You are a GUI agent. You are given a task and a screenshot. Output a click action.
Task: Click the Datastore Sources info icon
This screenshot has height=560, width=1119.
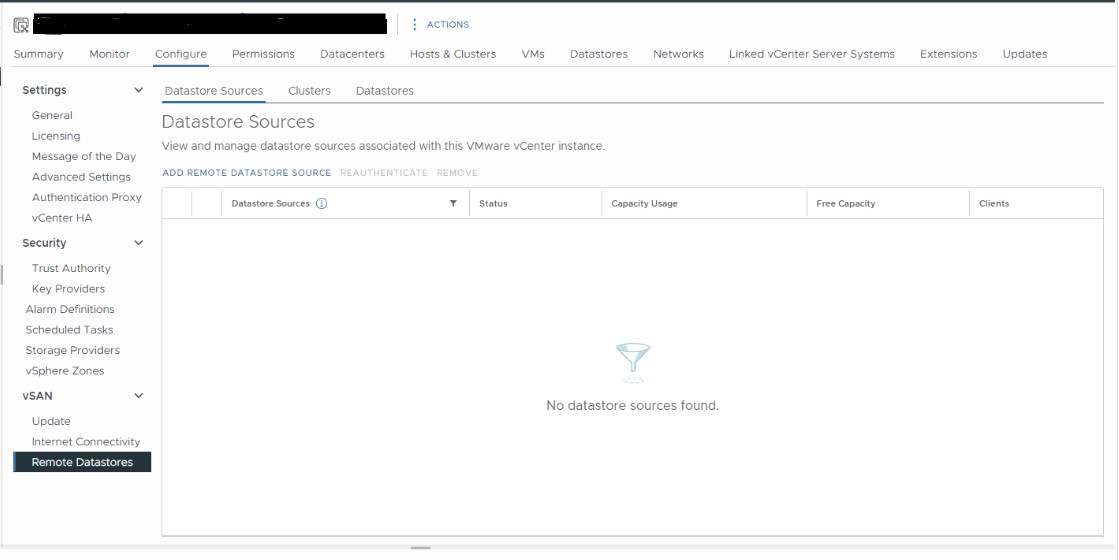click(x=321, y=203)
